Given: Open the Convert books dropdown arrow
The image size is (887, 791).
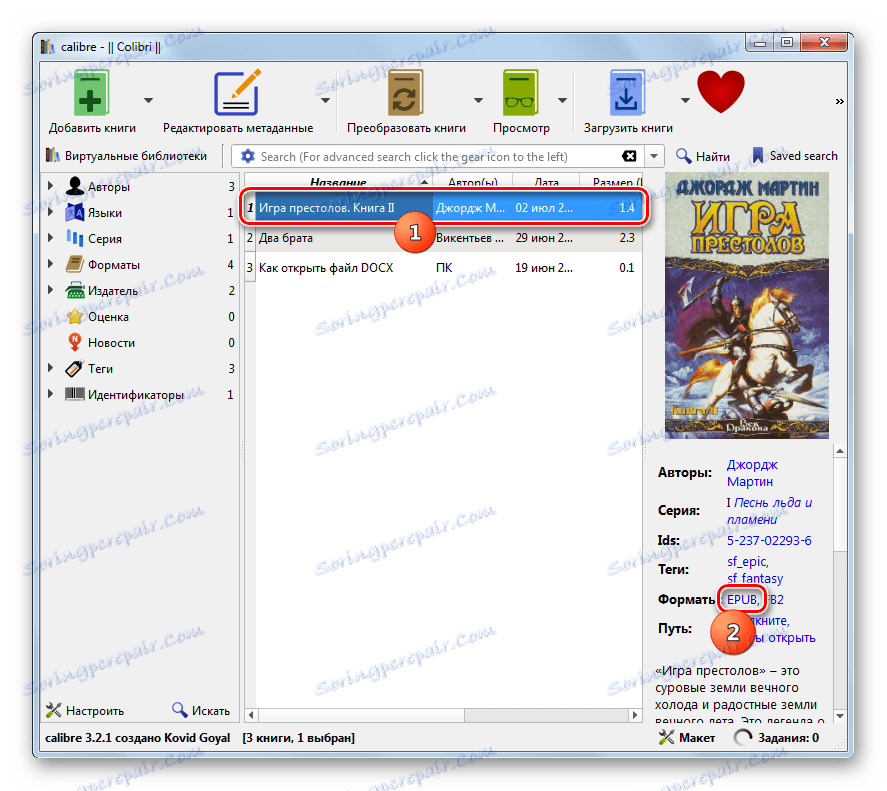Looking at the screenshot, I should pos(478,100).
